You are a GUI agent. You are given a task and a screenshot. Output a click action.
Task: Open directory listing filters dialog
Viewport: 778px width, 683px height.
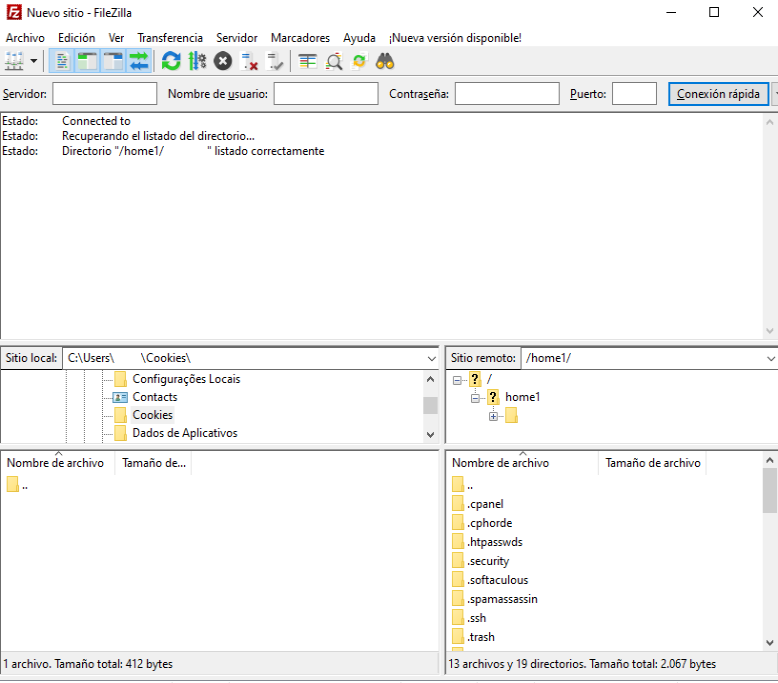coord(308,62)
